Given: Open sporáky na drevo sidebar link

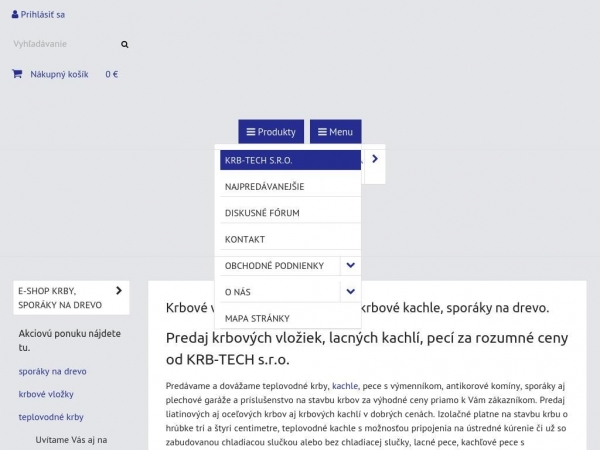Looking at the screenshot, I should pos(52,371).
